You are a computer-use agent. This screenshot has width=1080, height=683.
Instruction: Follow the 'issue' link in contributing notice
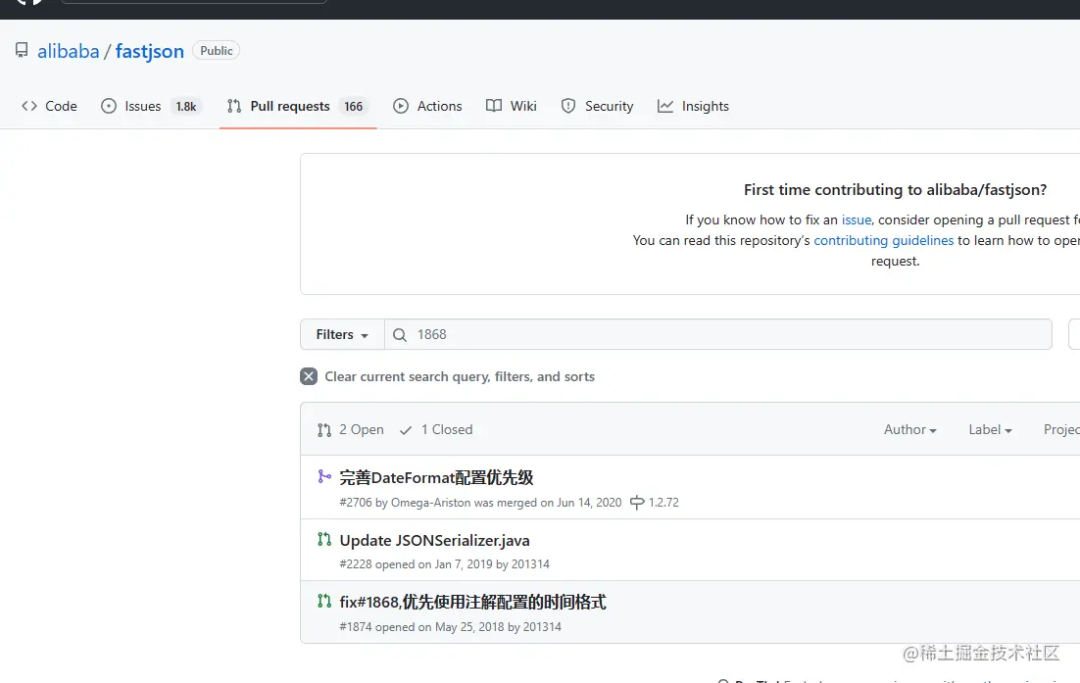click(856, 220)
